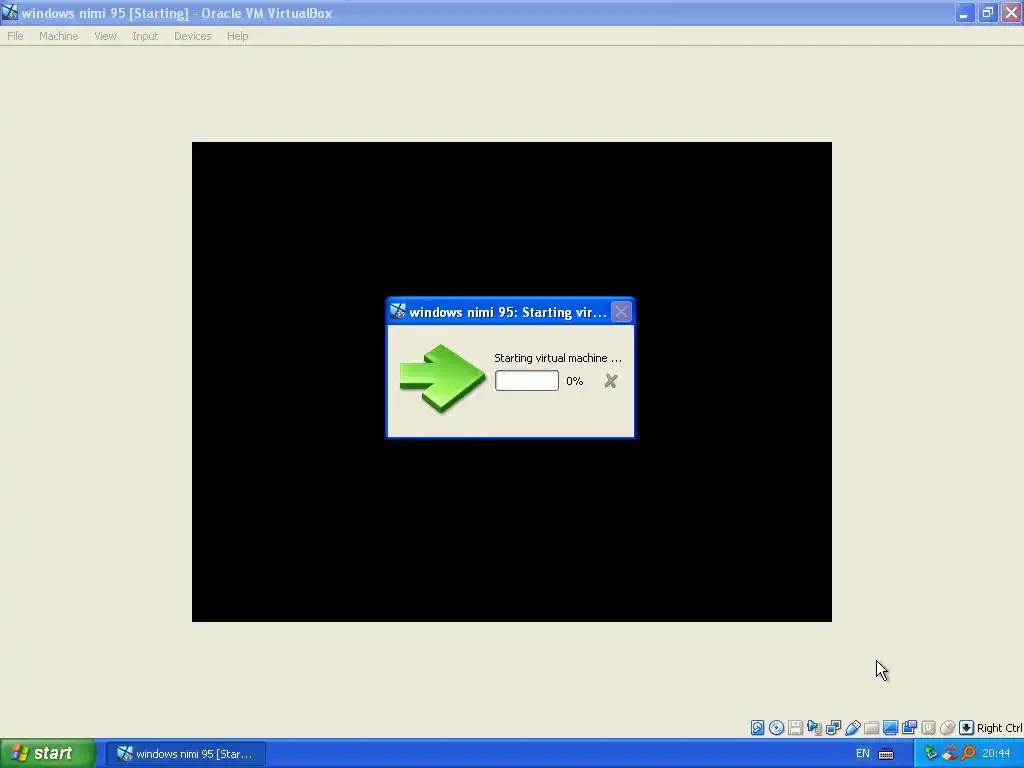The height and width of the screenshot is (768, 1024).
Task: Click the on-screen keyboard taskbar icon
Action: tap(886, 754)
